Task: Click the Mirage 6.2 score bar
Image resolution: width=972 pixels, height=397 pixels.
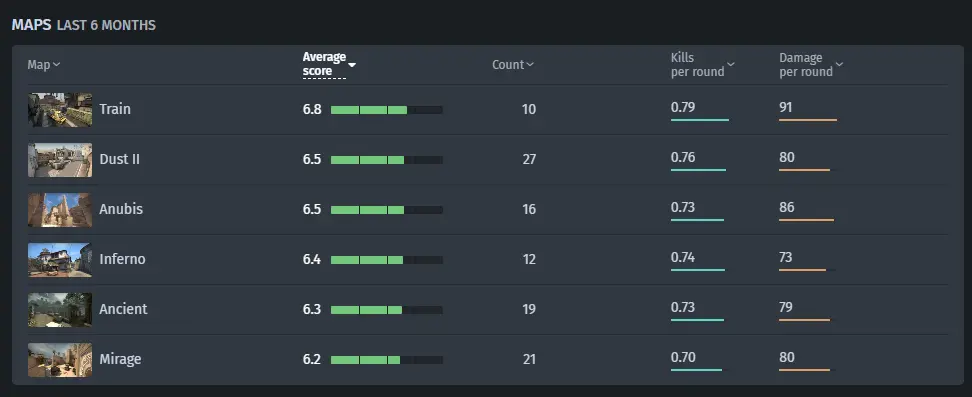Action: coord(387,360)
